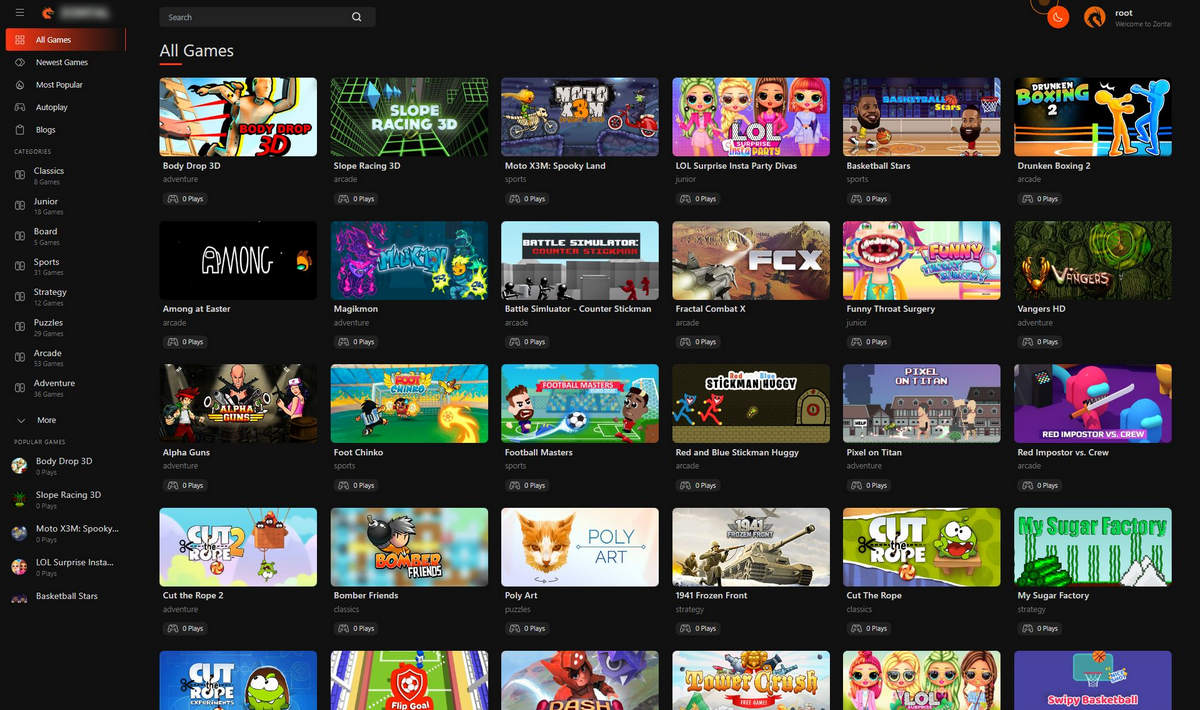This screenshot has height=710, width=1200.
Task: Expand the More categories chevron
Action: click(x=21, y=420)
